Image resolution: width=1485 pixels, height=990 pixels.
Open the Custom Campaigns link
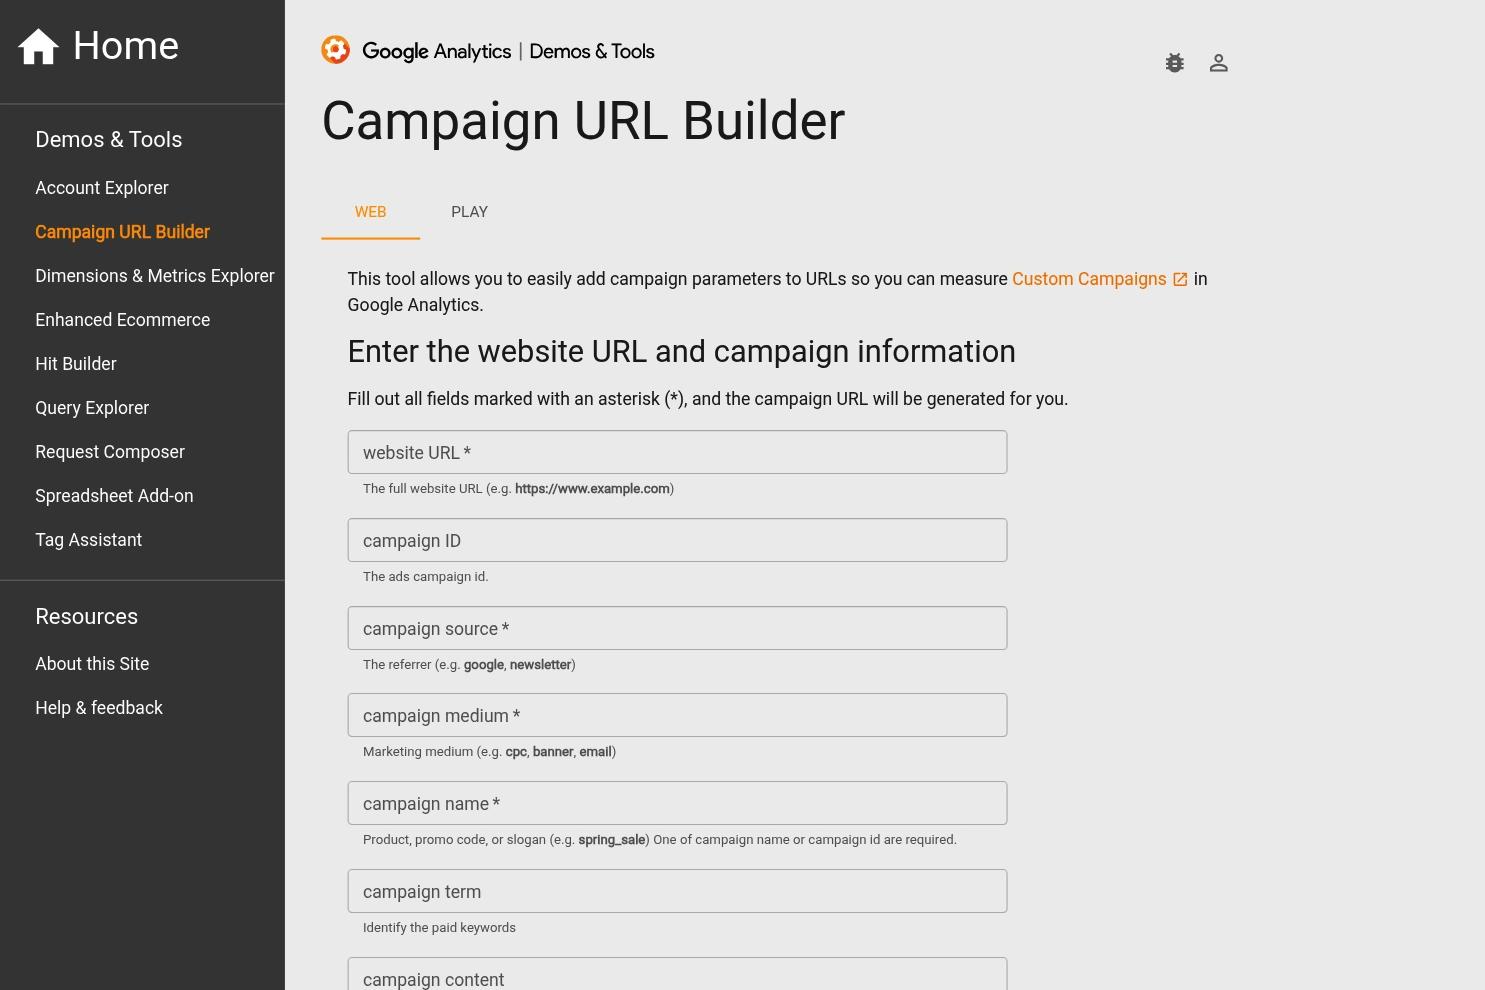tap(1089, 279)
